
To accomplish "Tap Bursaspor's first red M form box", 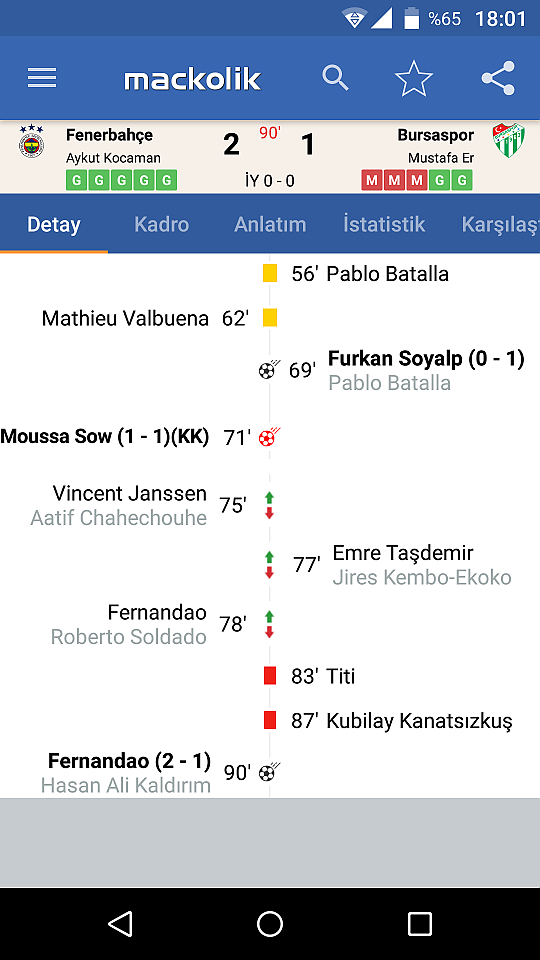I will tap(372, 181).
